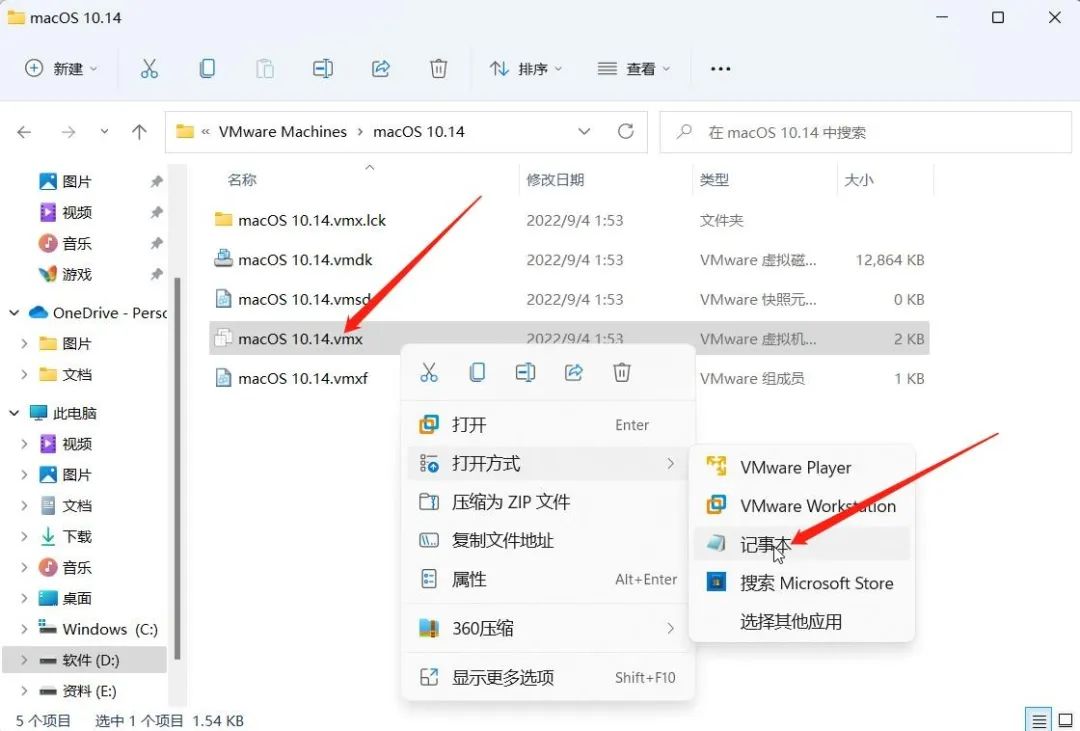
Task: Open the address bar history dropdown
Action: (584, 132)
